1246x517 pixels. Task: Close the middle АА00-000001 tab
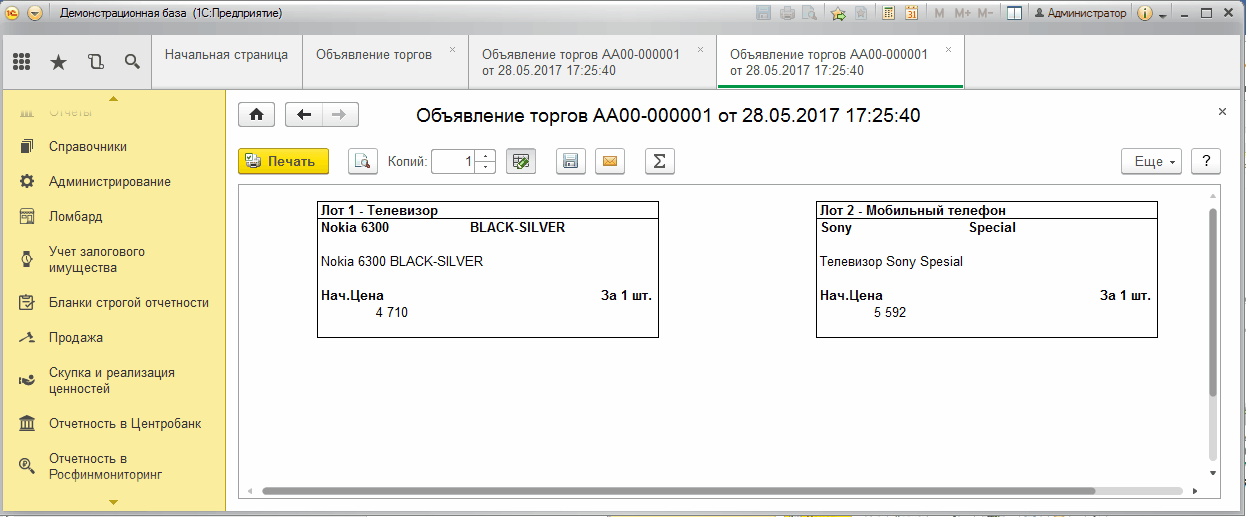tap(700, 49)
